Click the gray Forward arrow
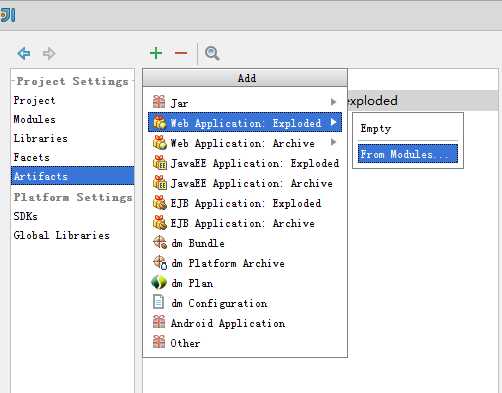 [49, 53]
